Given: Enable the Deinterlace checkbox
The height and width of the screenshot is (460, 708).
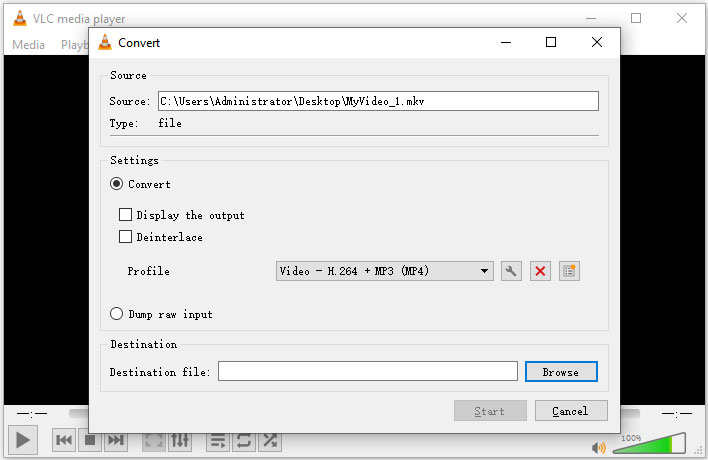Looking at the screenshot, I should click(x=125, y=237).
